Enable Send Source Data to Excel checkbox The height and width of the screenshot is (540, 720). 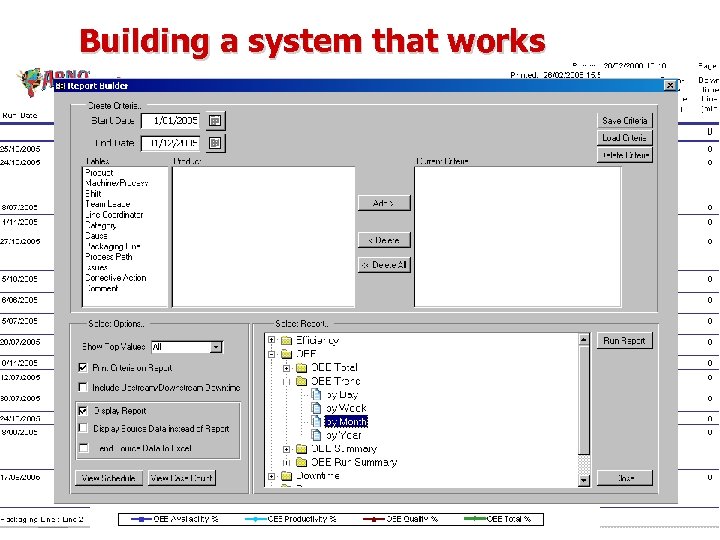click(83, 448)
